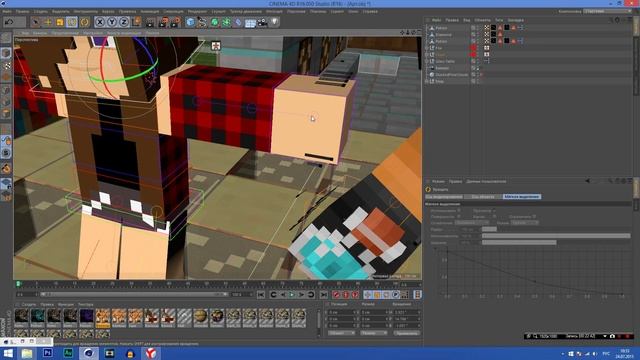Screen dimensions: 640x360
Task: Add a Camera object
Action: (x=262, y=22)
